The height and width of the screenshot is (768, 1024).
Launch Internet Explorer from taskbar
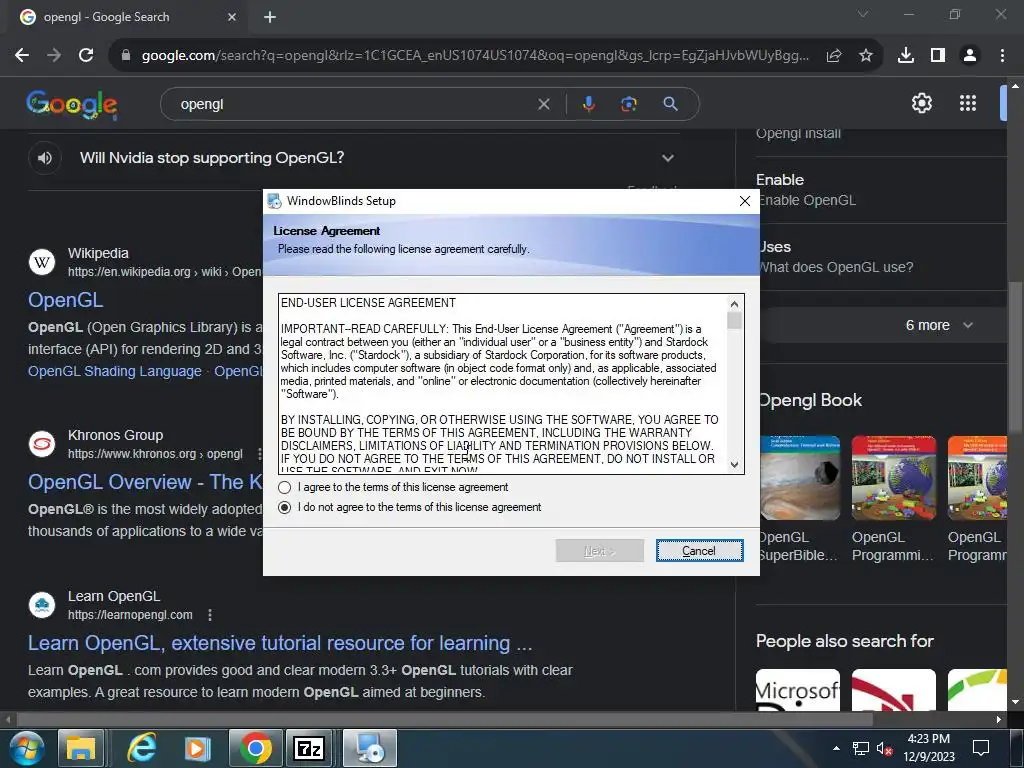click(x=141, y=748)
